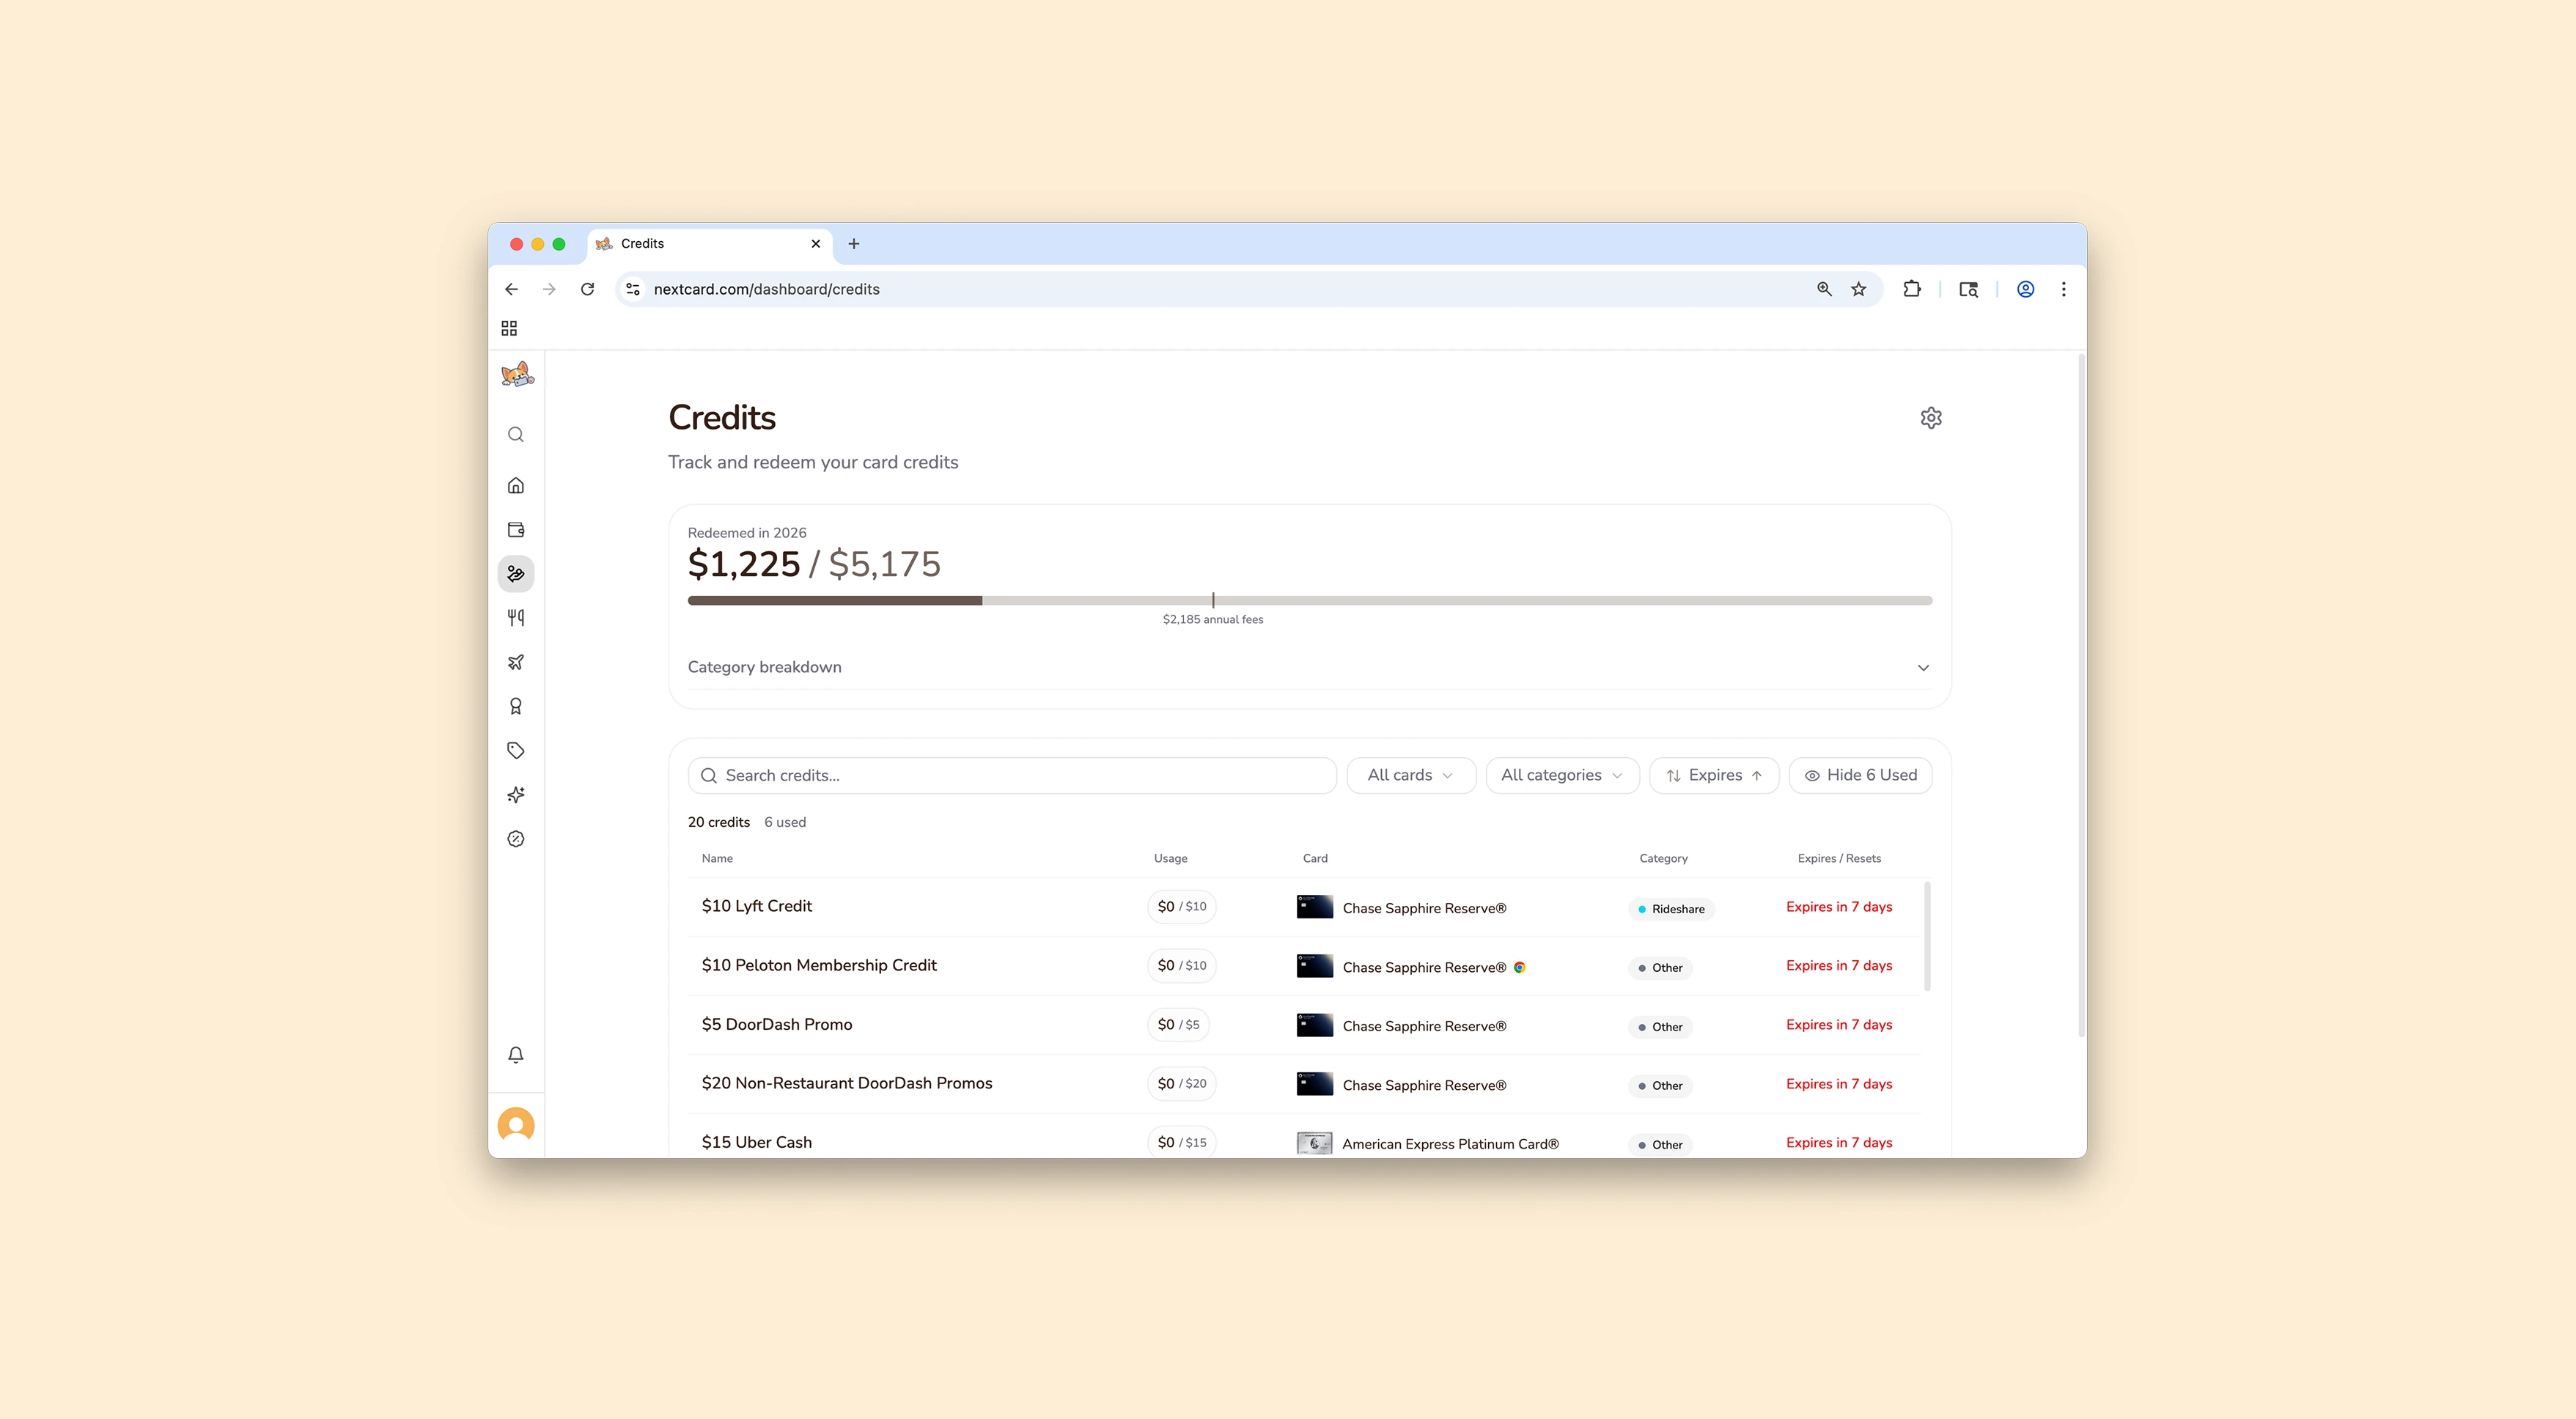Bookmark page with the star icon

[1858, 289]
